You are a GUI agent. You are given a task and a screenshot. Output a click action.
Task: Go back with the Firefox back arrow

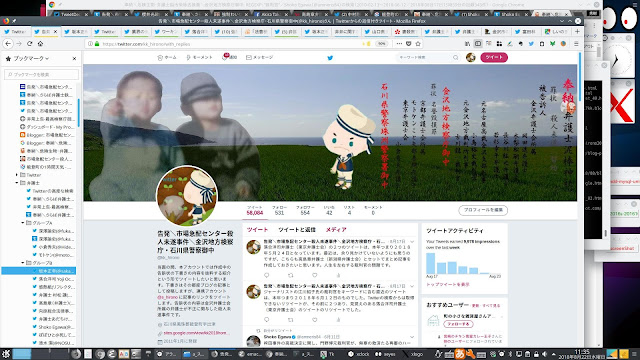(x=8, y=43)
